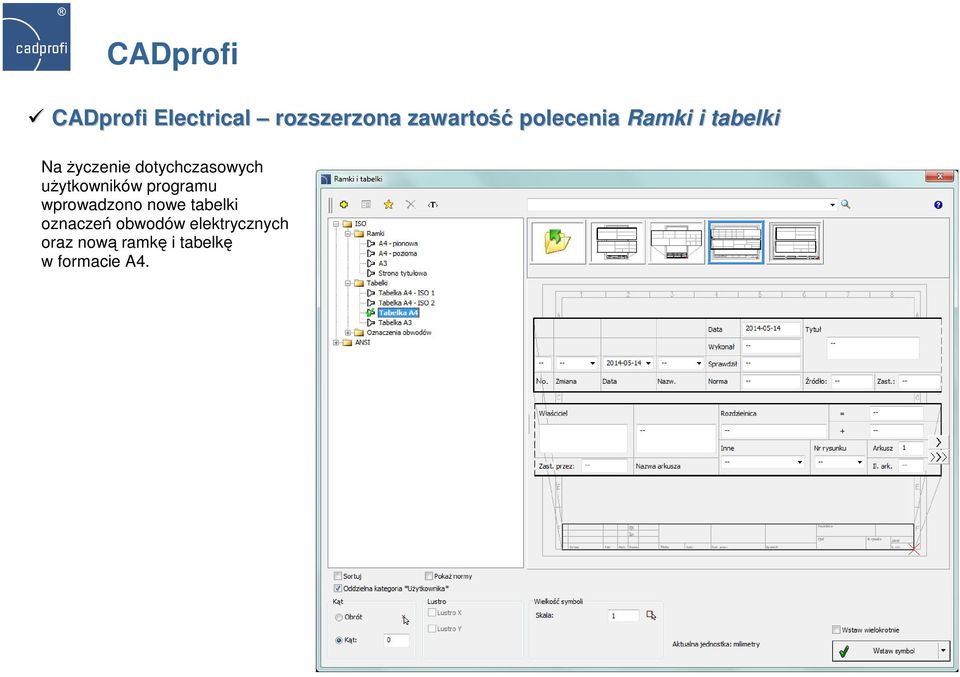The height and width of the screenshot is (677, 960).
Task: Select the blue-highlighted table thumbnail
Action: (x=736, y=242)
